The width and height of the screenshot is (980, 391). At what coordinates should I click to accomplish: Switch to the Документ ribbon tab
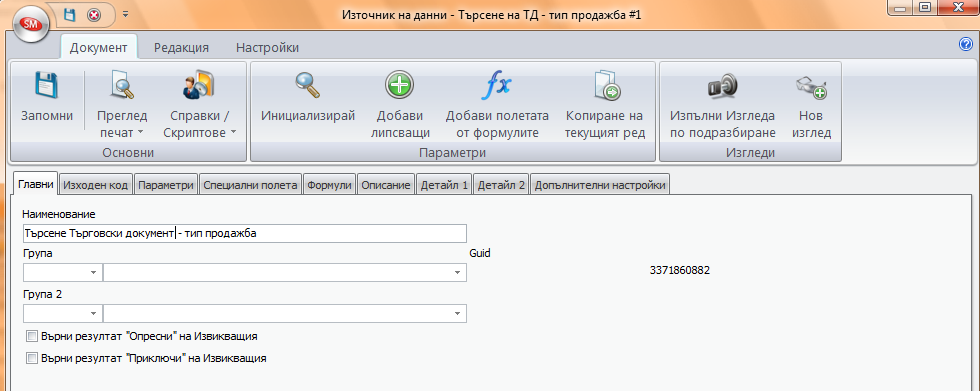pos(99,47)
